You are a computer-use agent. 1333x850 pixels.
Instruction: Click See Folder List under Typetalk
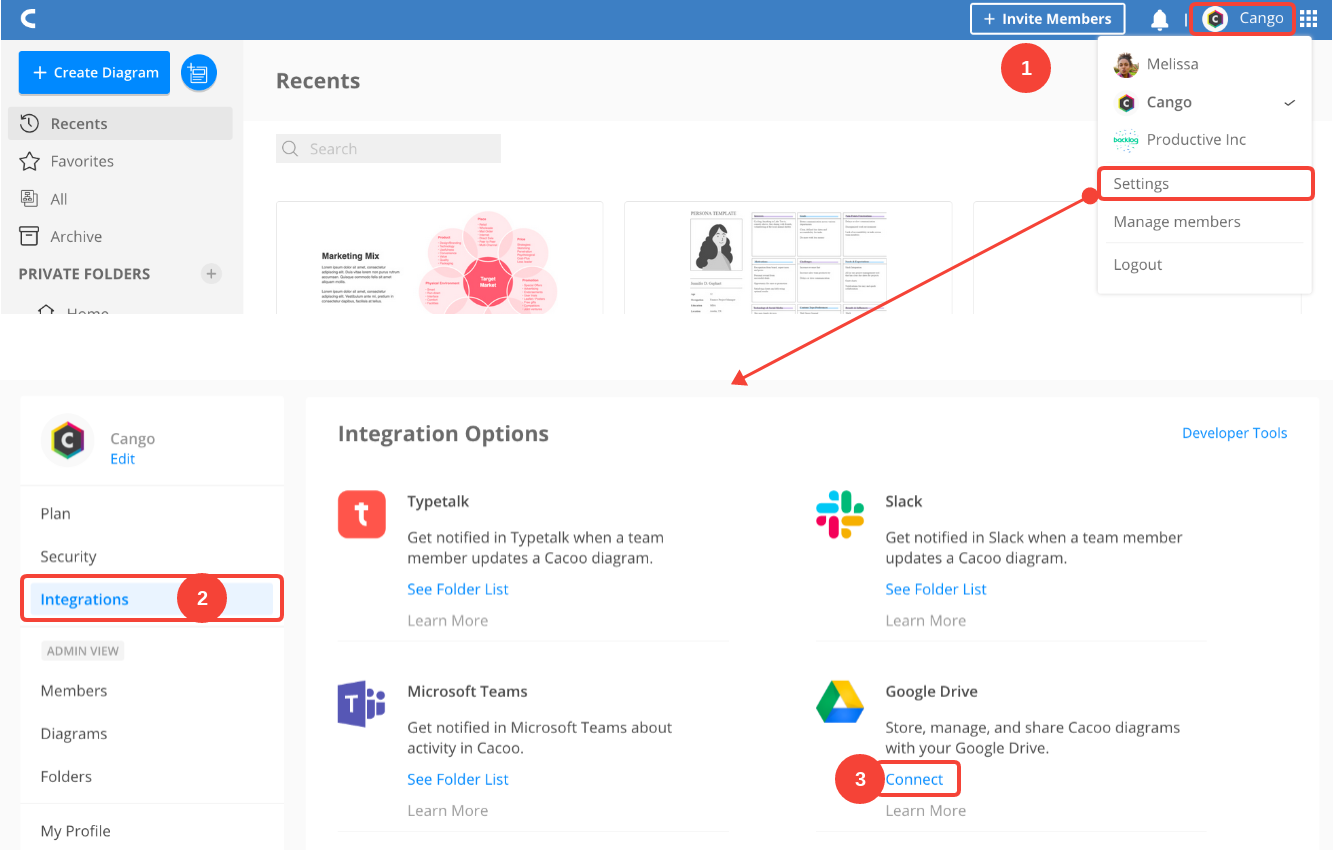458,589
